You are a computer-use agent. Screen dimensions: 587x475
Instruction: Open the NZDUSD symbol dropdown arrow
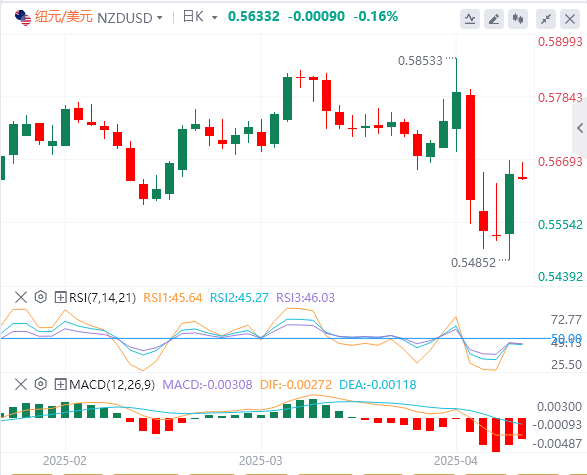(160, 18)
